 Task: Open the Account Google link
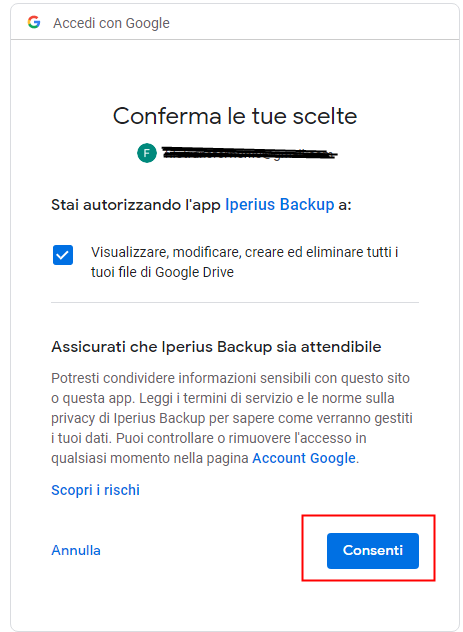[304, 458]
